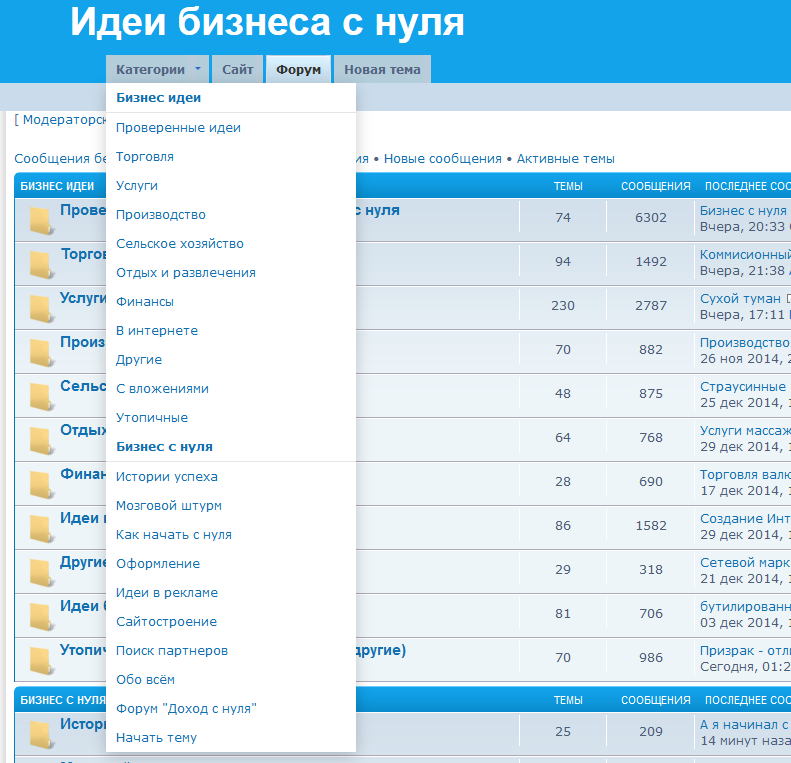This screenshot has width=791, height=763.
Task: Open the Новая тема tab
Action: (382, 70)
